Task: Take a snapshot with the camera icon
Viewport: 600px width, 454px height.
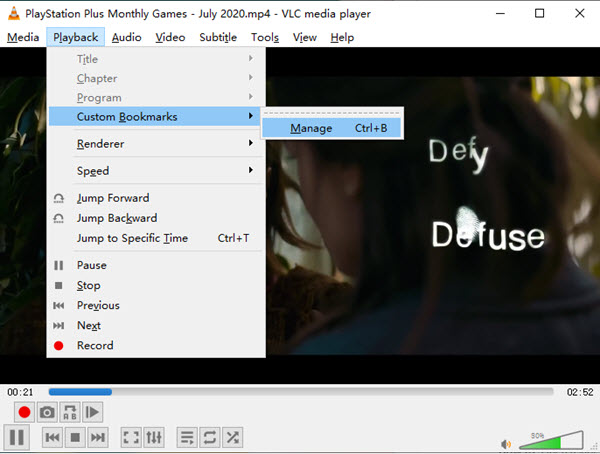Action: coord(47,412)
